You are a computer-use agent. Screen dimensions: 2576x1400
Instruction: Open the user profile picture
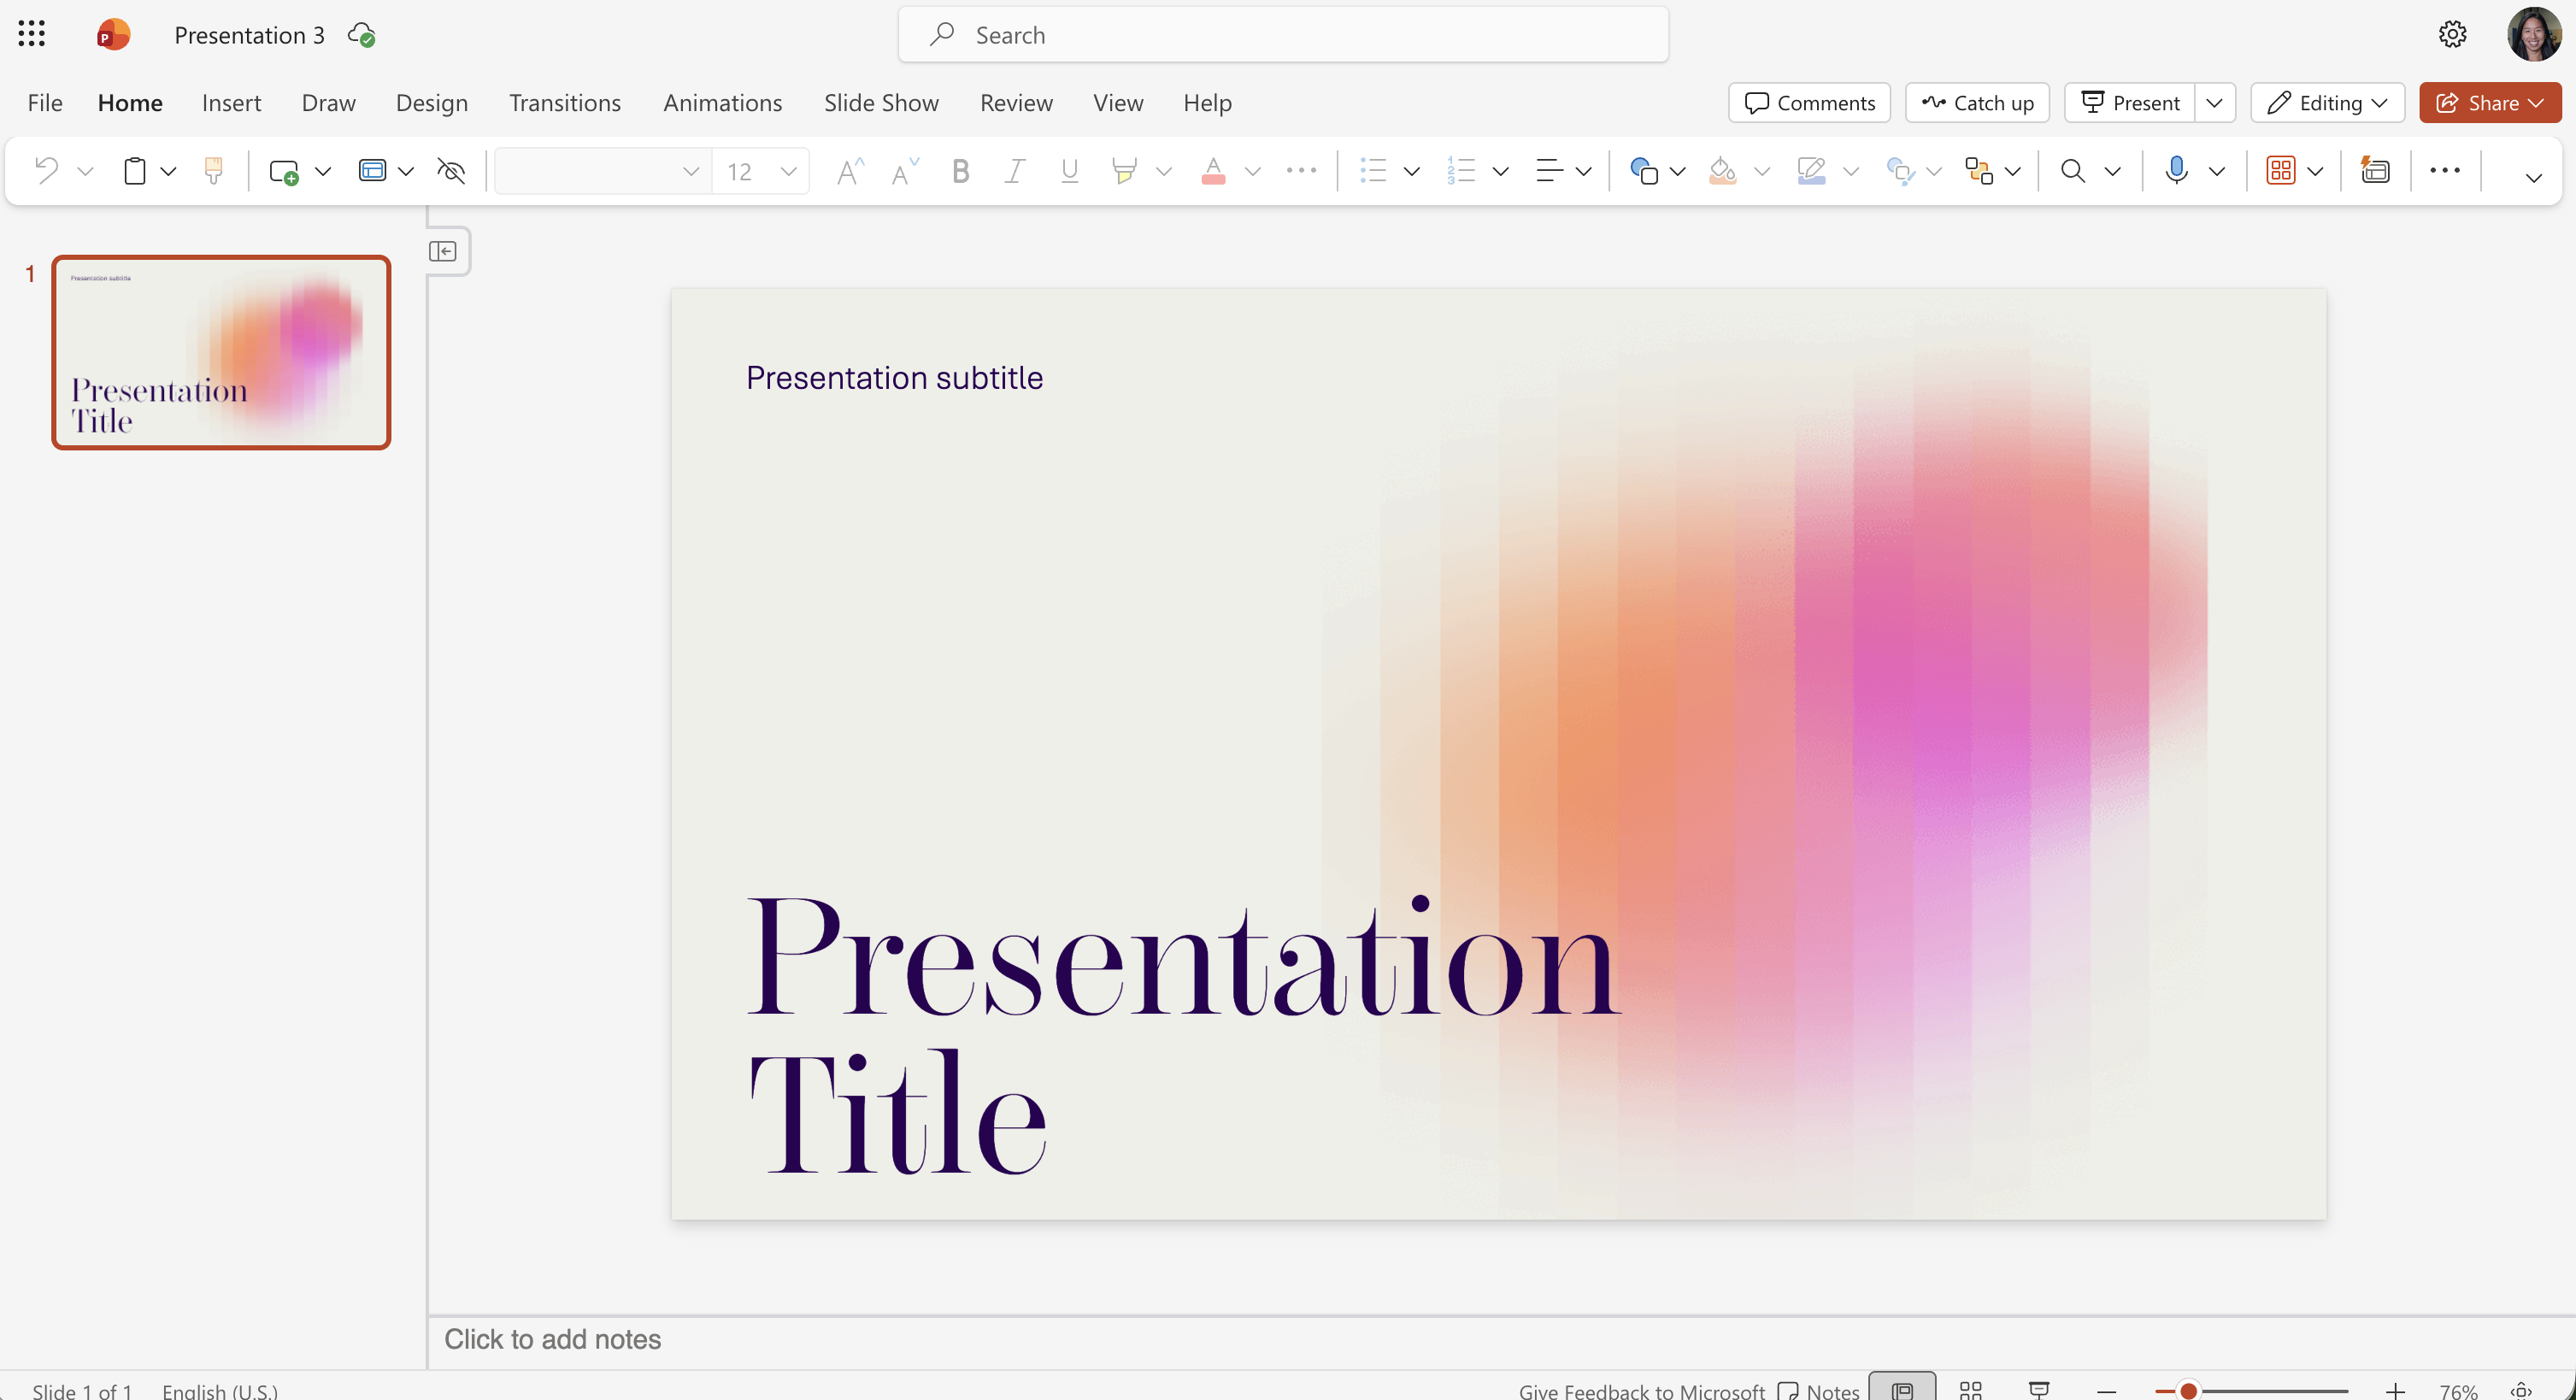coord(2534,34)
